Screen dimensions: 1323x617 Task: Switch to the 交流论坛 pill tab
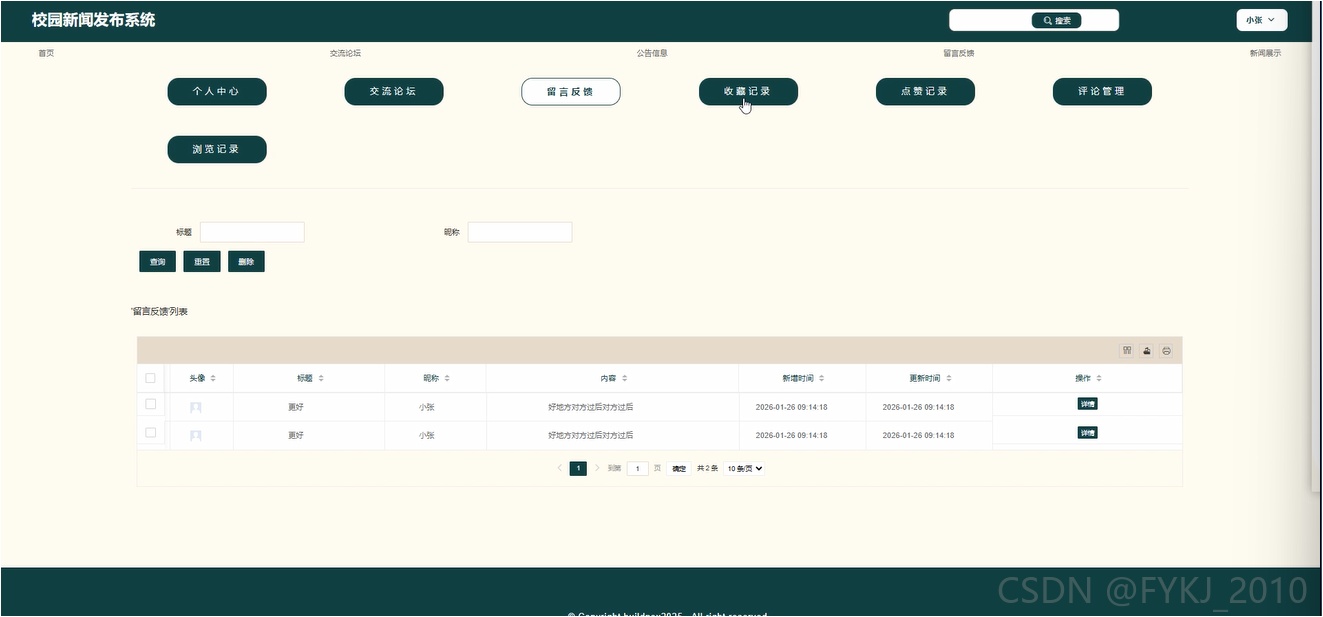[394, 91]
